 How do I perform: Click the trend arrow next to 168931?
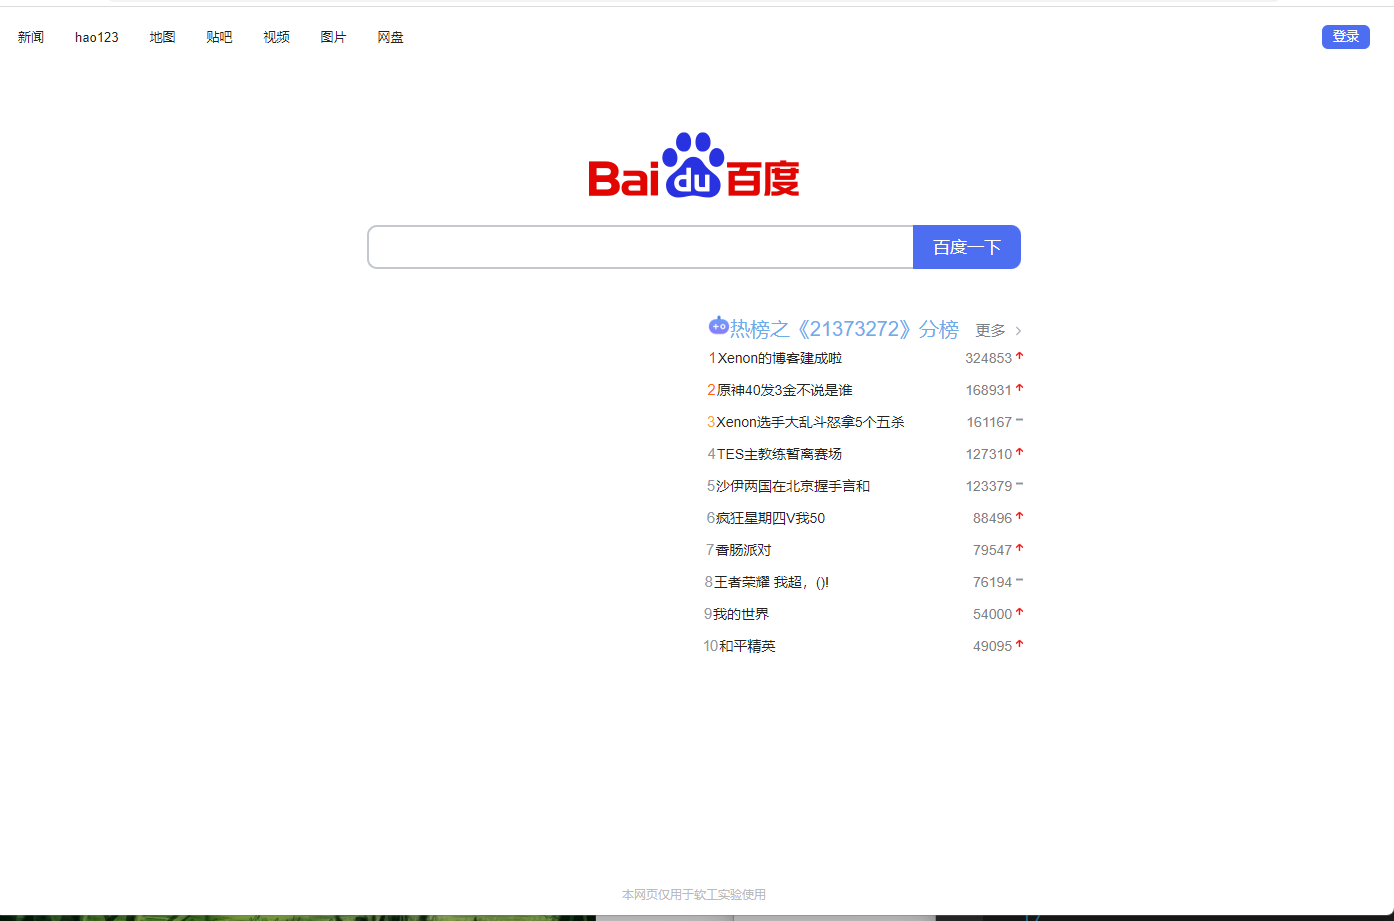tap(1019, 387)
